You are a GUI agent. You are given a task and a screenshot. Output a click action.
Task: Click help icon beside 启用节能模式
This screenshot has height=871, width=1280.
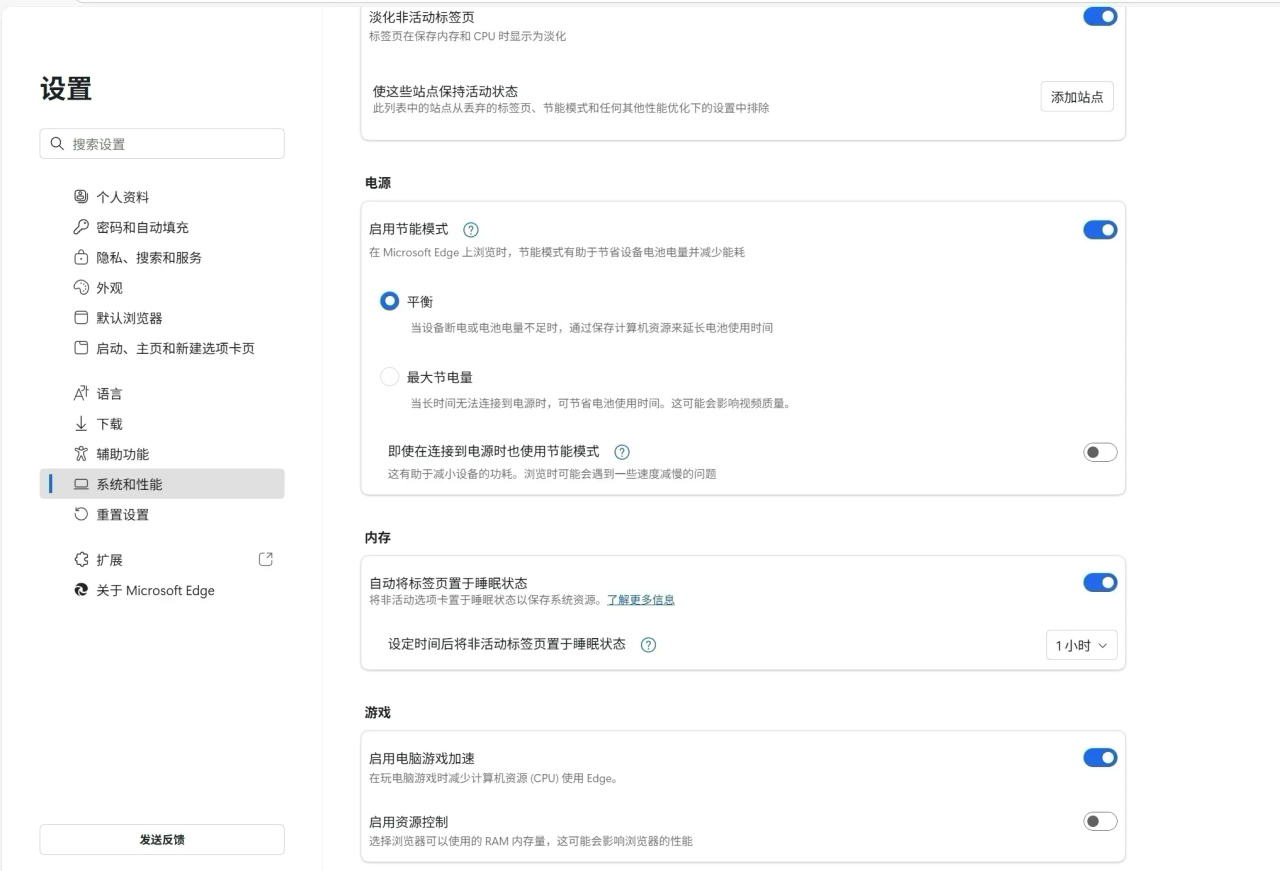pos(471,230)
